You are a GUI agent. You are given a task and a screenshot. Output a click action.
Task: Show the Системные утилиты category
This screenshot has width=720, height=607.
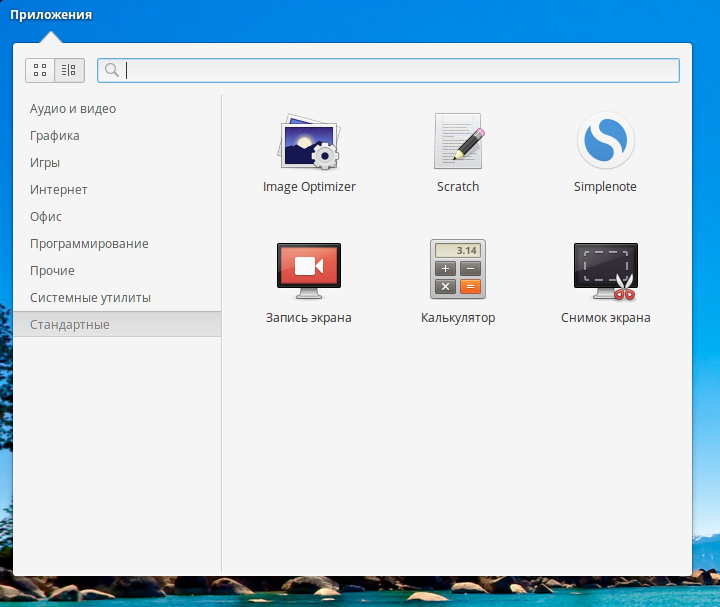pyautogui.click(x=90, y=298)
